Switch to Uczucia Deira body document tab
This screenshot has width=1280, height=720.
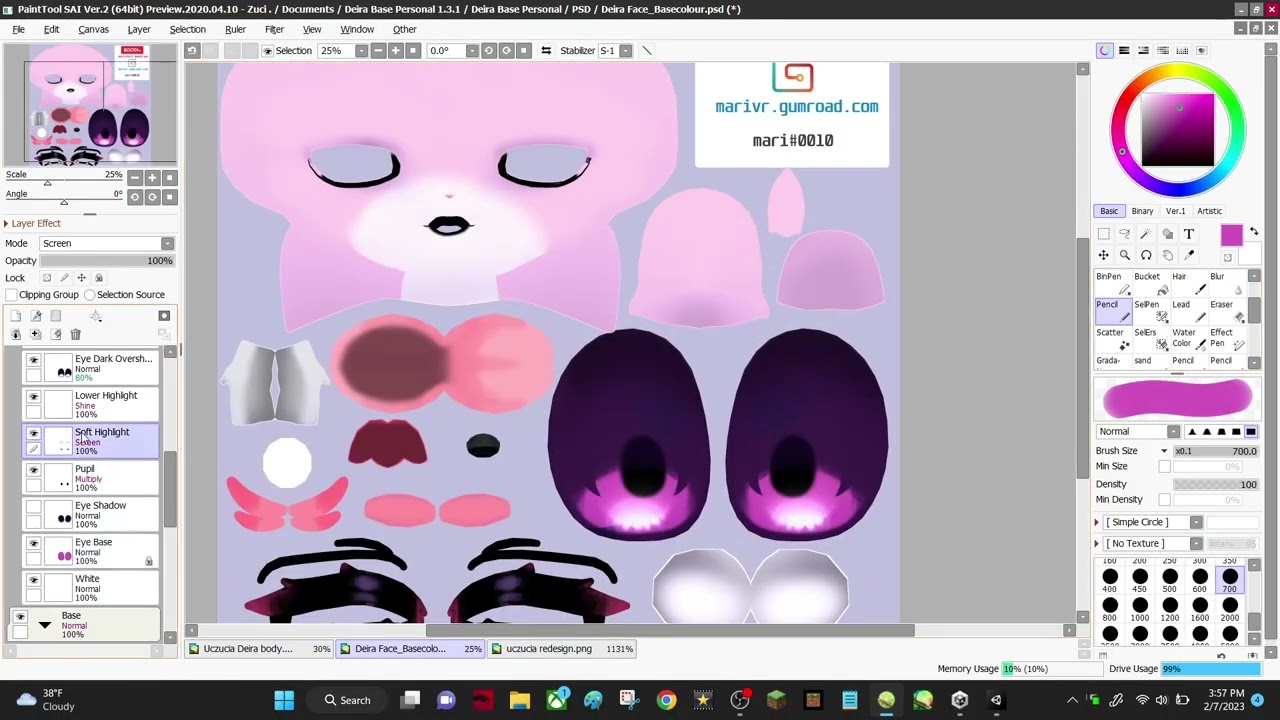260,649
